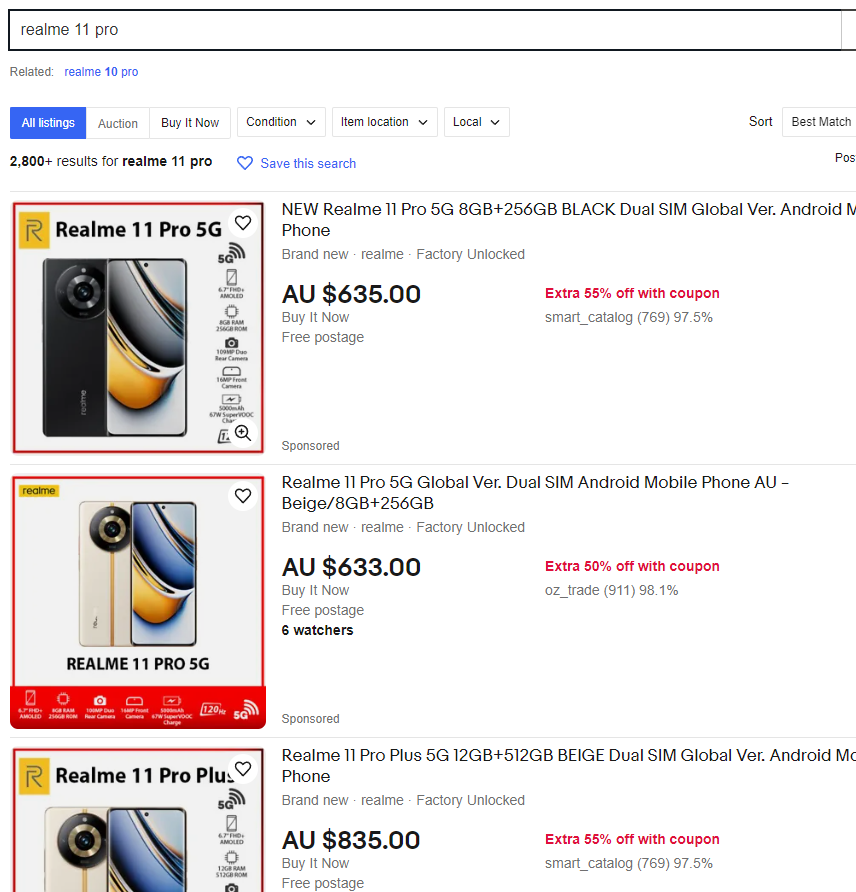856x892 pixels.
Task: Click the Save this search link
Action: pos(308,163)
